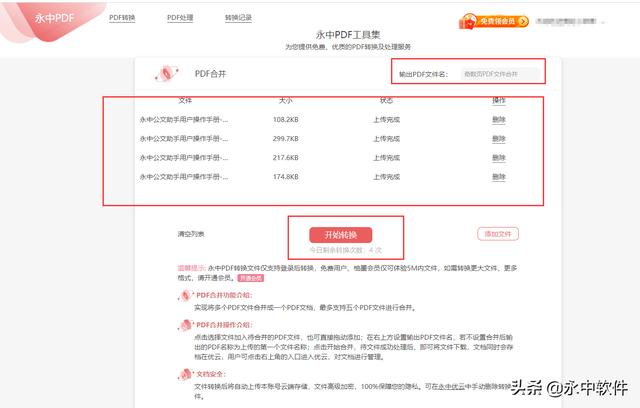Select the file name in the 299.7KB row
Image resolution: width=640 pixels, height=408 pixels.
(184, 139)
